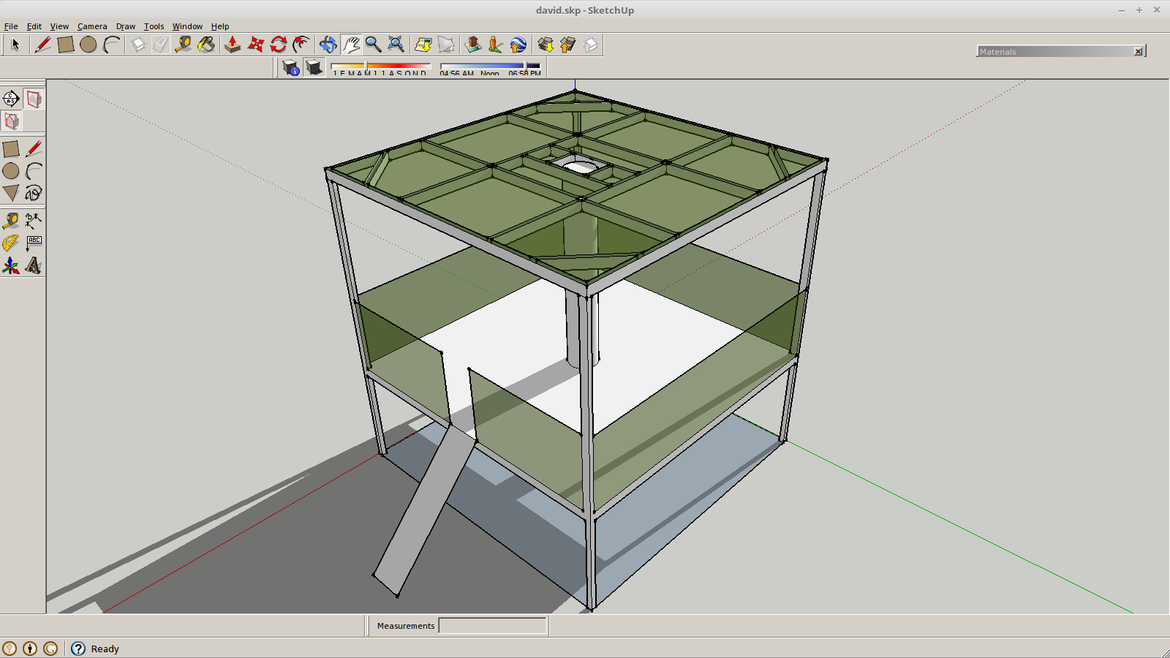
Task: Activate the Push/Pull tool
Action: [x=232, y=44]
